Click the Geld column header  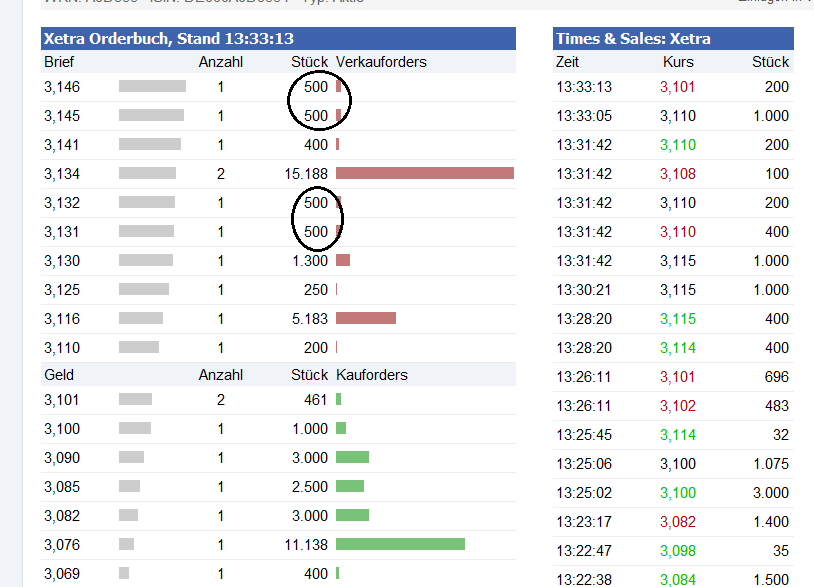[59, 375]
